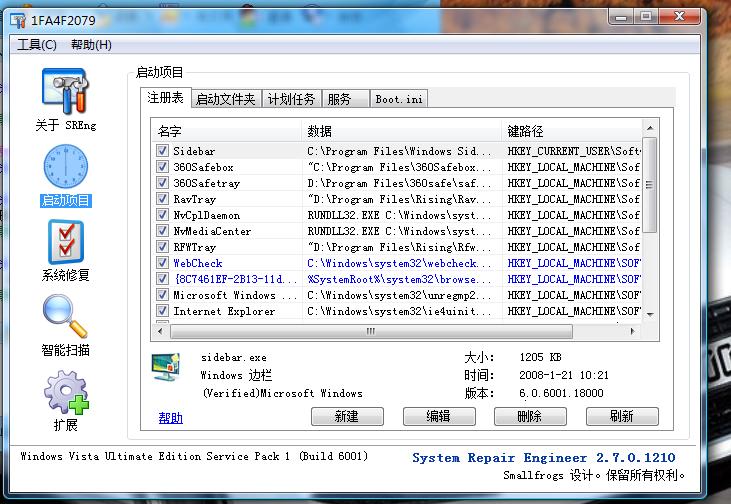Uncheck the {8C7461EF-2B13-11d... entry
731x504 pixels.
point(162,278)
